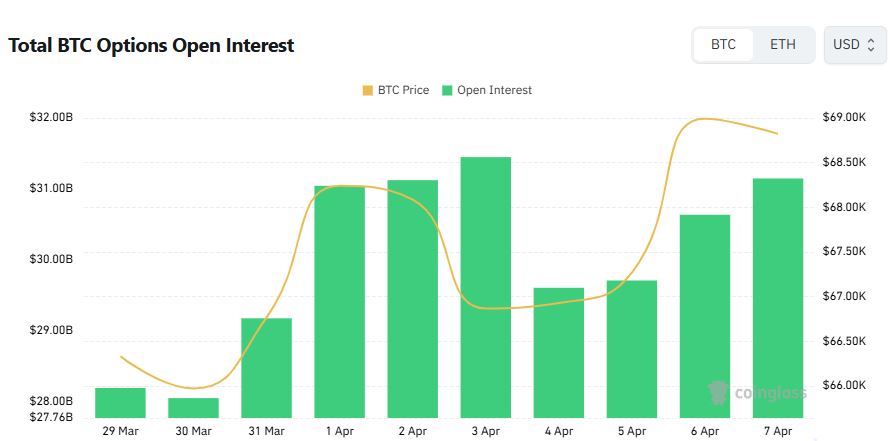Click the coinglass watermark logo icon
Screen dimensions: 894x441
717,392
